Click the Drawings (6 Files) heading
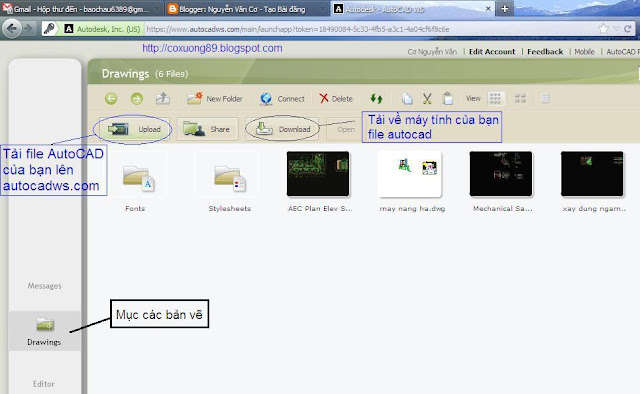640x394 pixels. (145, 73)
